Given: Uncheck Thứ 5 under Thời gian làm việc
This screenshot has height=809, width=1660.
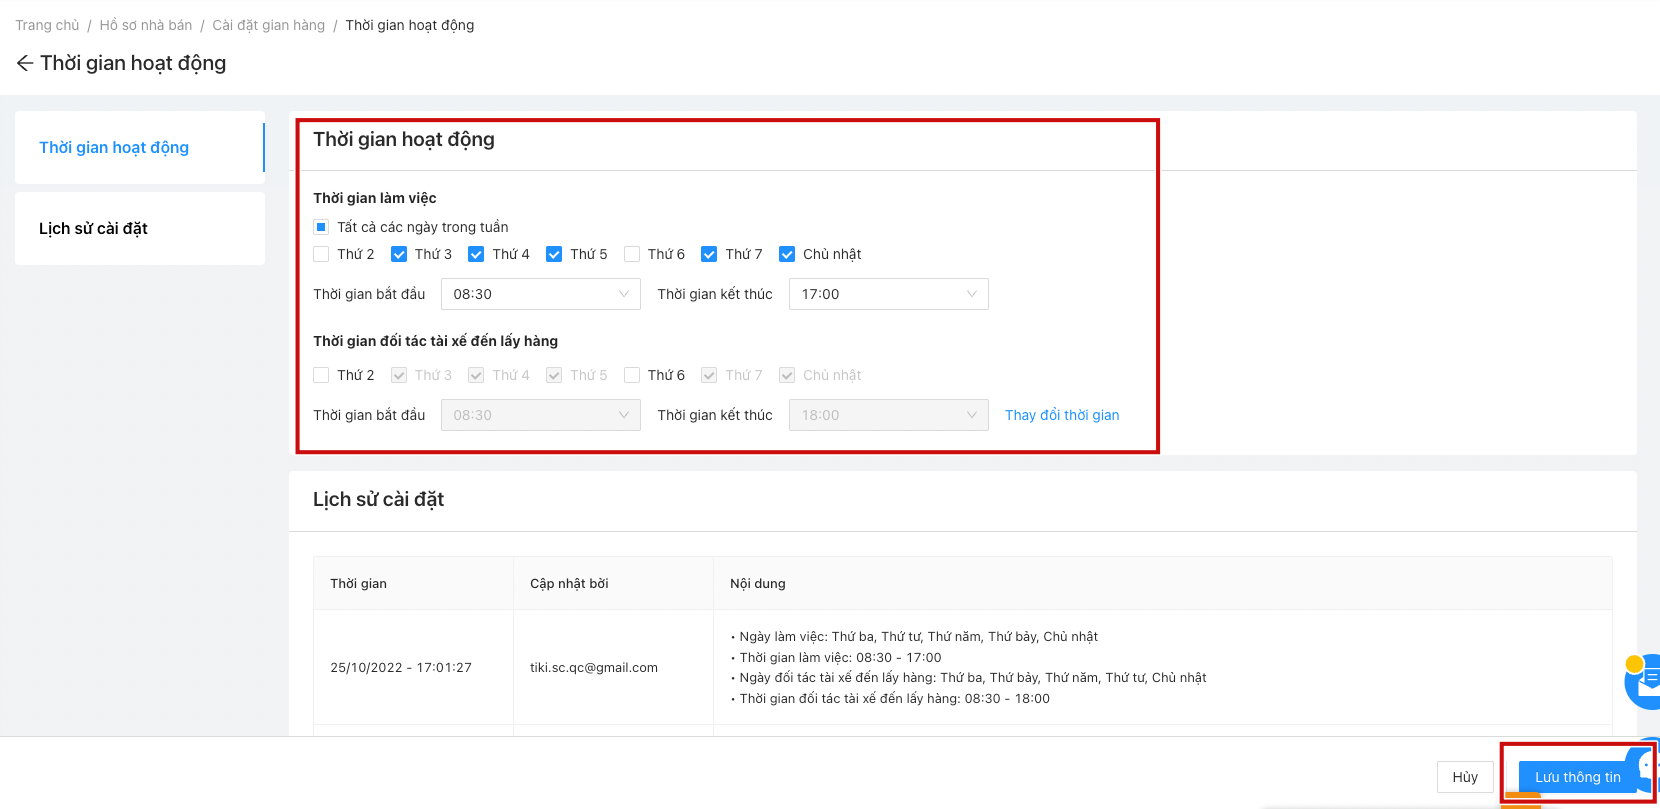Looking at the screenshot, I should [x=554, y=254].
